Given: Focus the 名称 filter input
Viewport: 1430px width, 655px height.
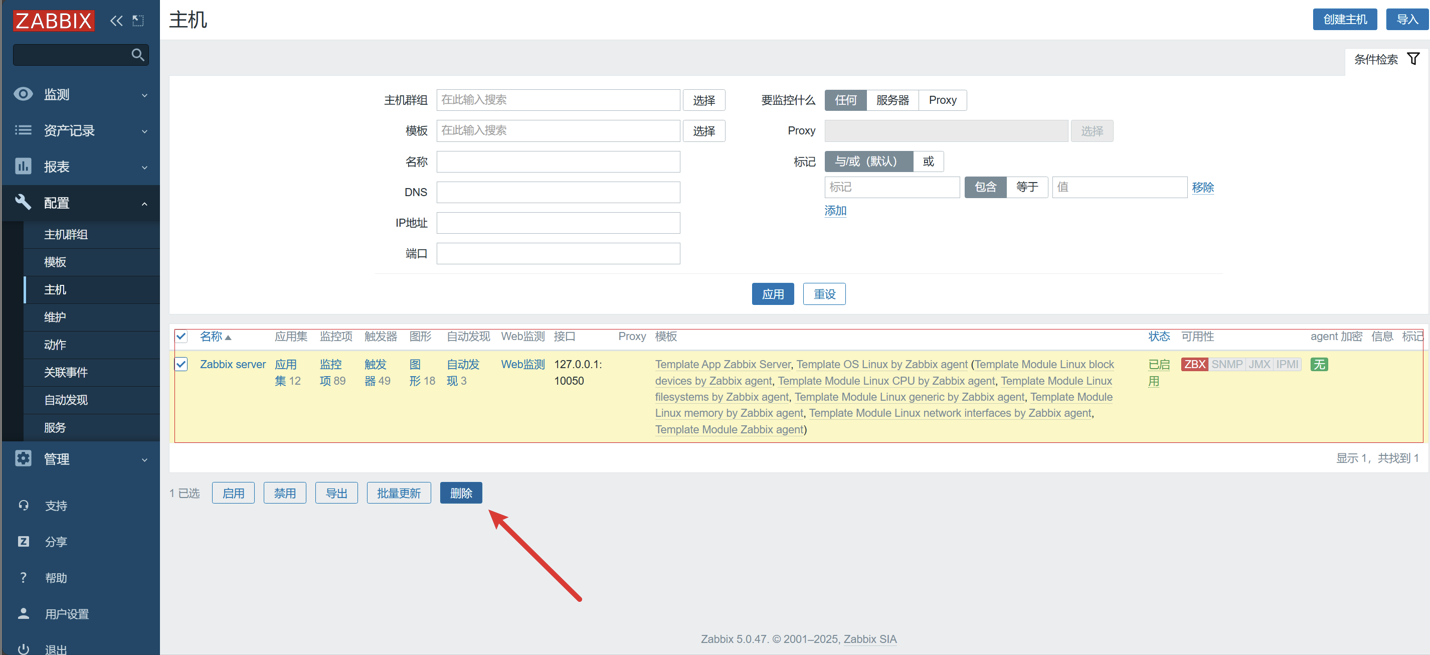Looking at the screenshot, I should point(558,162).
